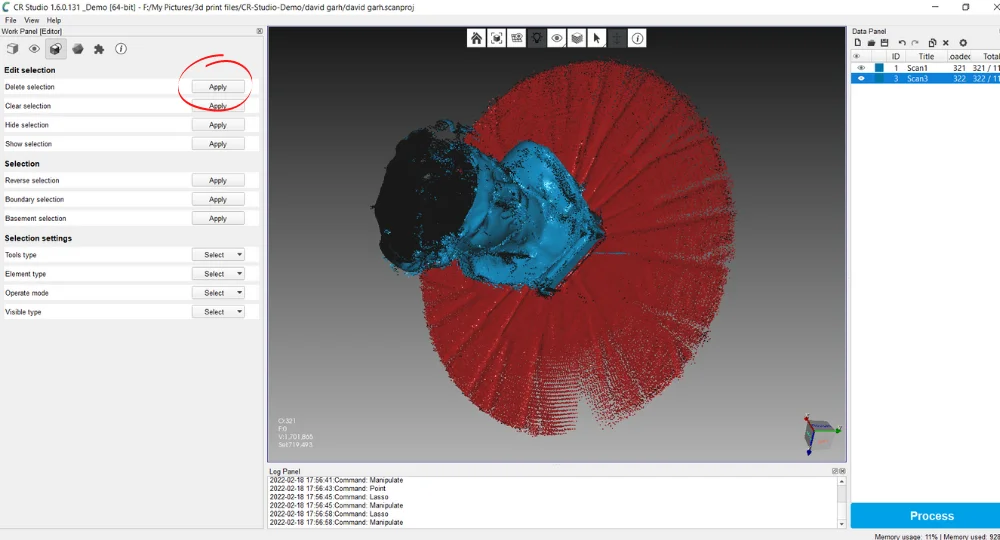Viewport: 1000px width, 540px height.
Task: Click the delete X icon in Data Panel
Action: click(946, 43)
